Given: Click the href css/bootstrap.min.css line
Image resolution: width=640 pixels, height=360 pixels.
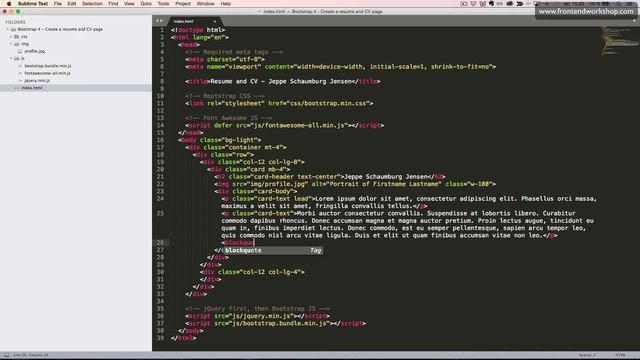Looking at the screenshot, I should [x=279, y=103].
